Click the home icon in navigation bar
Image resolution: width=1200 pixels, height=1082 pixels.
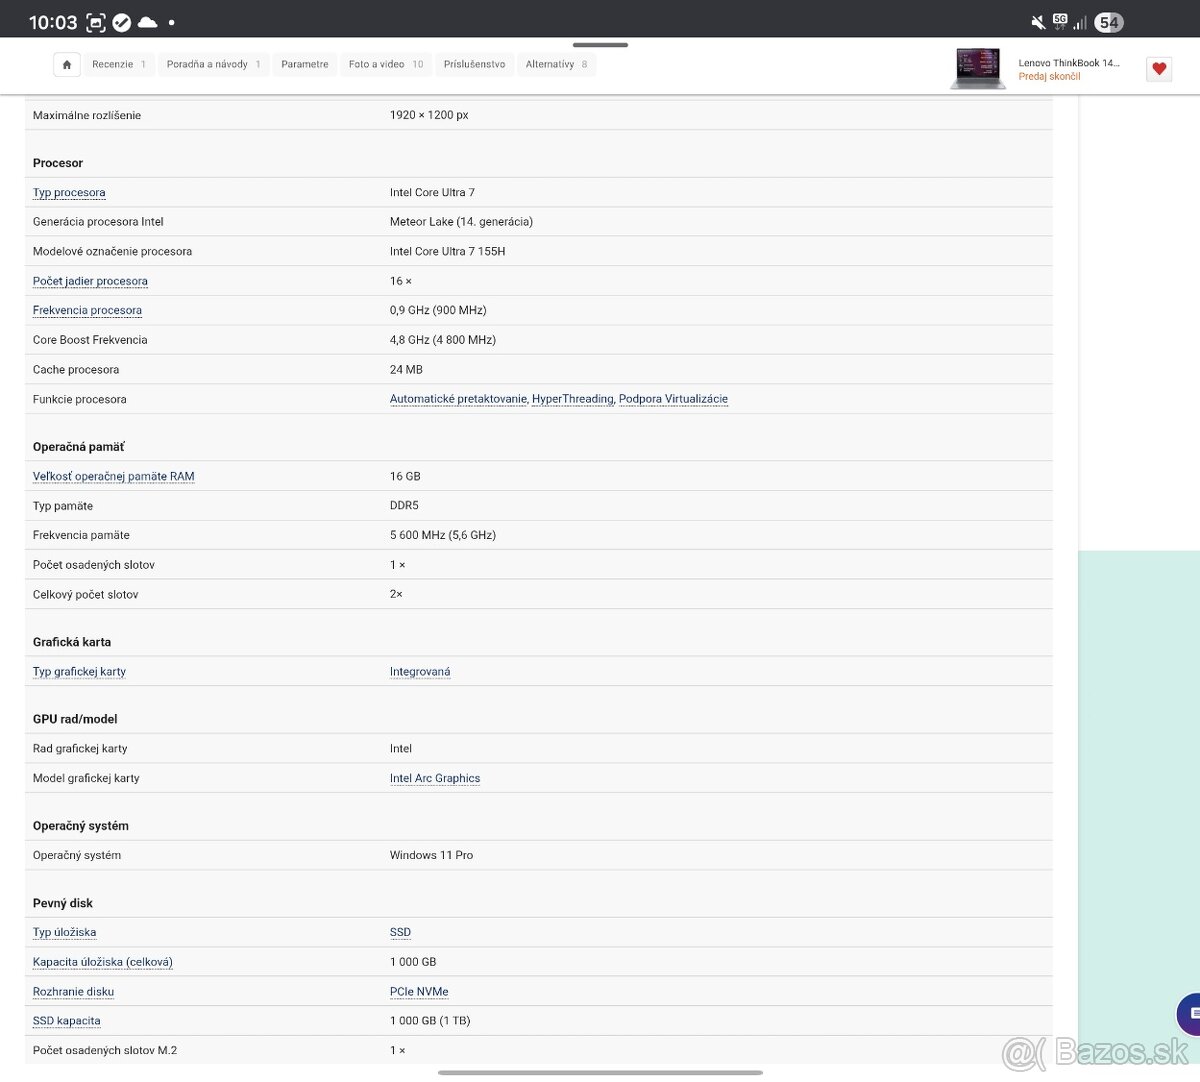point(67,64)
